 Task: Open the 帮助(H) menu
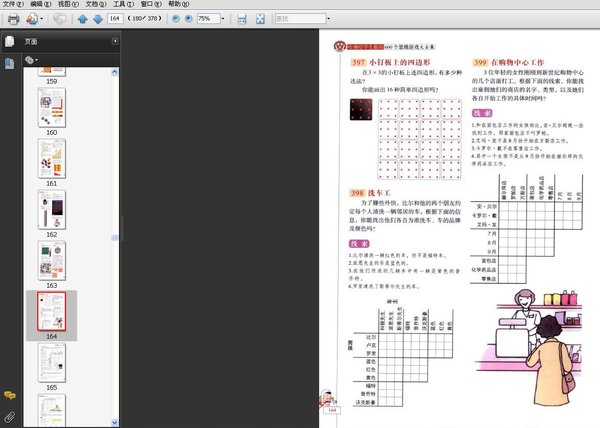coord(174,5)
